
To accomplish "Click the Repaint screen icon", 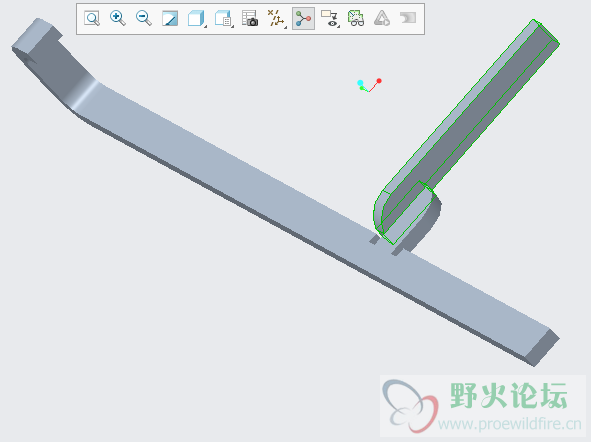I will [170, 18].
